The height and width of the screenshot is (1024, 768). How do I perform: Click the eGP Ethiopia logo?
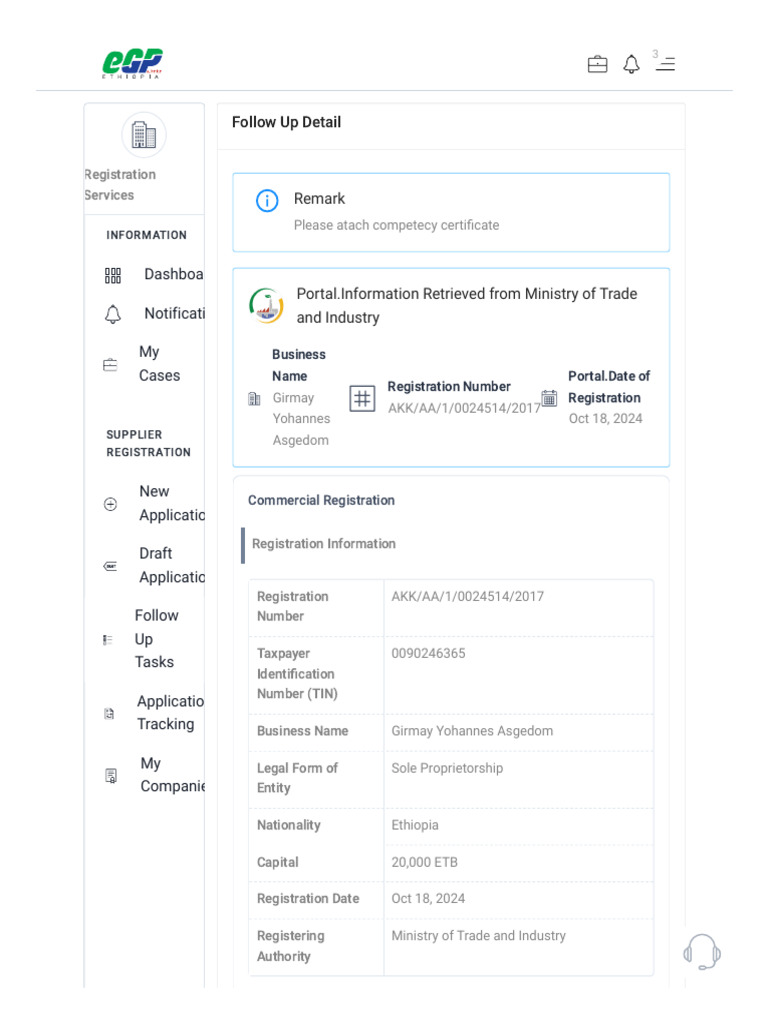point(132,64)
